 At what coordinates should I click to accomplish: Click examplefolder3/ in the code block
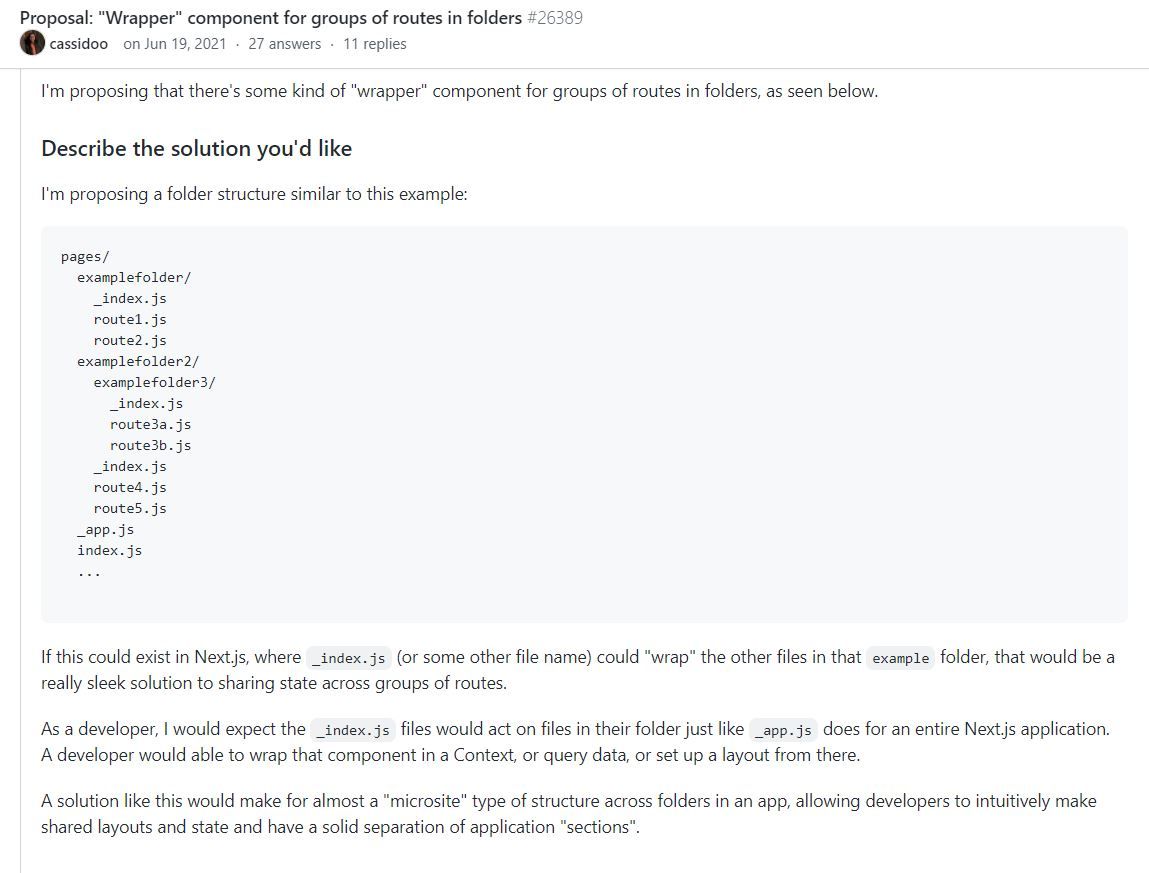[155, 383]
